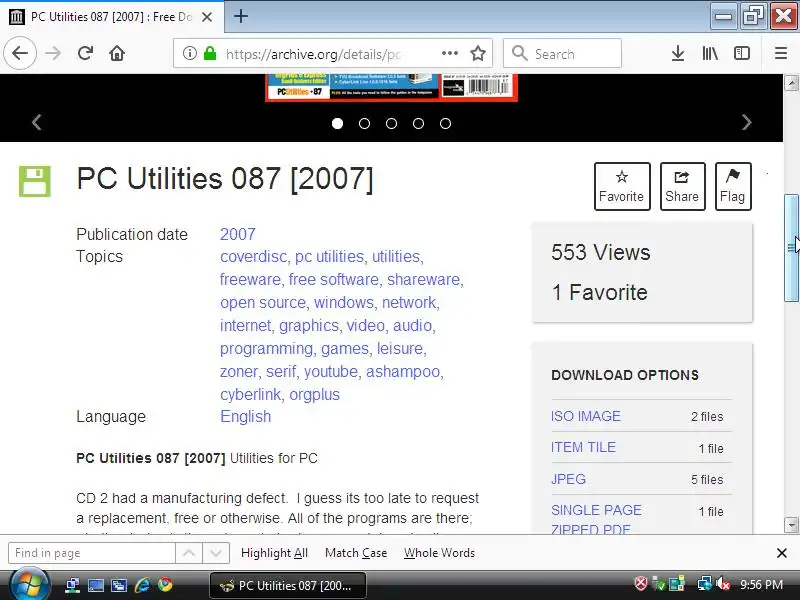
Task: Select the fourth carousel dot
Action: coord(418,123)
